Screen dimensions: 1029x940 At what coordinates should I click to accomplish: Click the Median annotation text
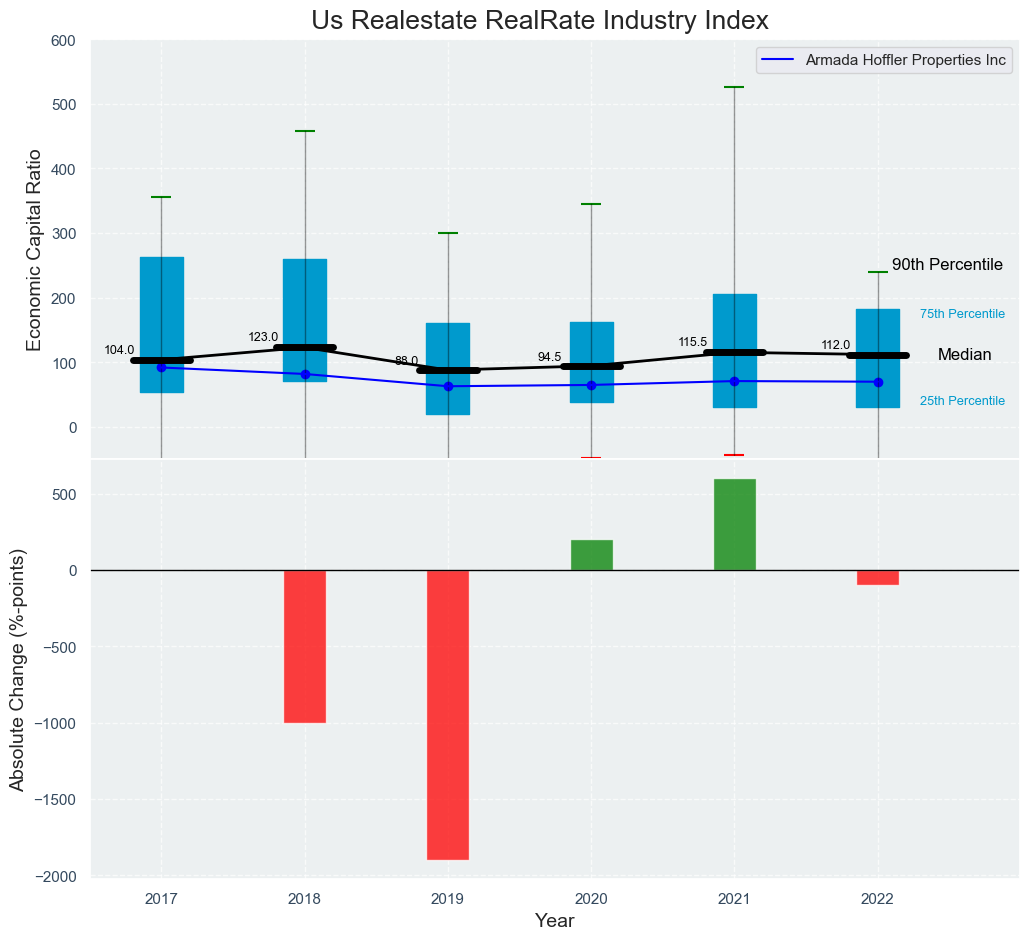[964, 355]
